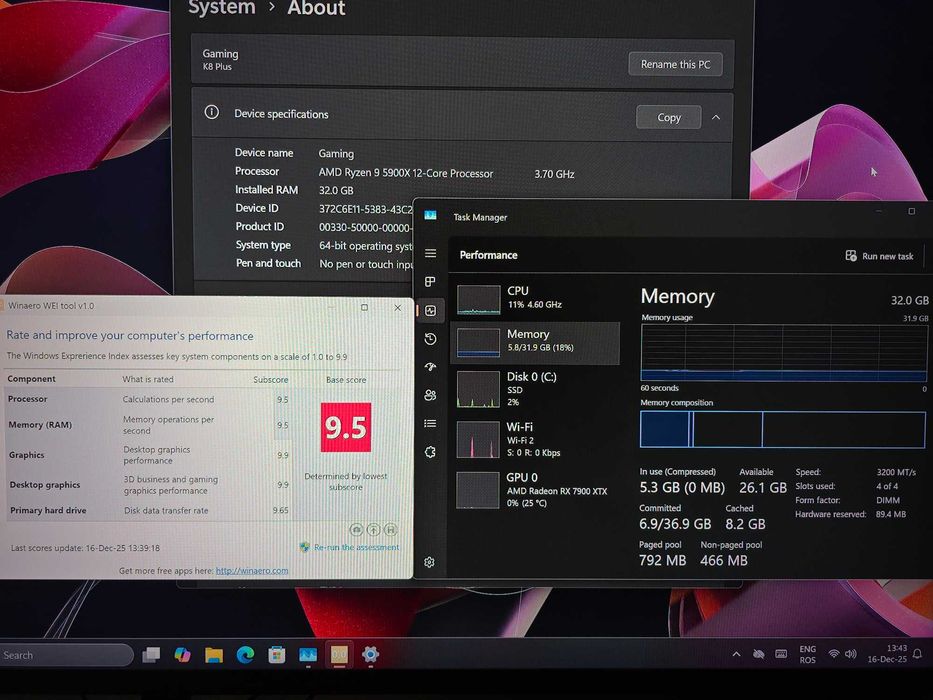Click Memory (RAM) row in WEI table

pyautogui.click(x=148, y=425)
